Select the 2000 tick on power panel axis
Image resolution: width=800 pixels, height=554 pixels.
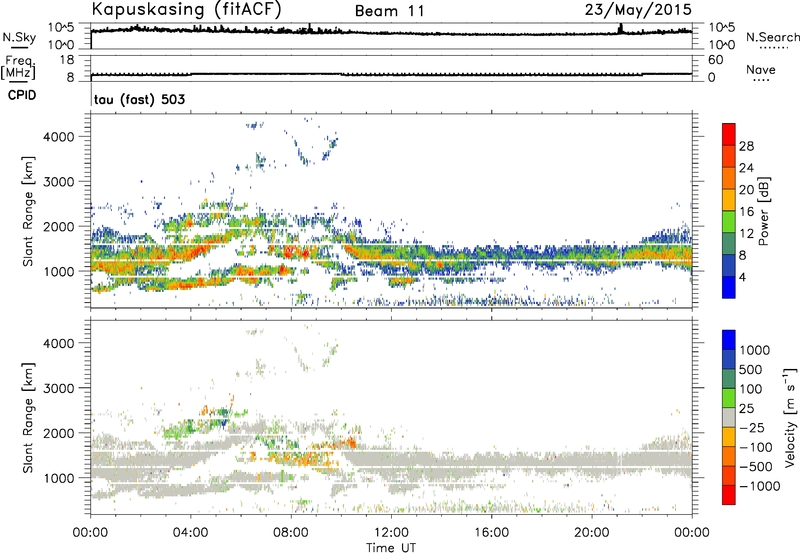(x=58, y=227)
